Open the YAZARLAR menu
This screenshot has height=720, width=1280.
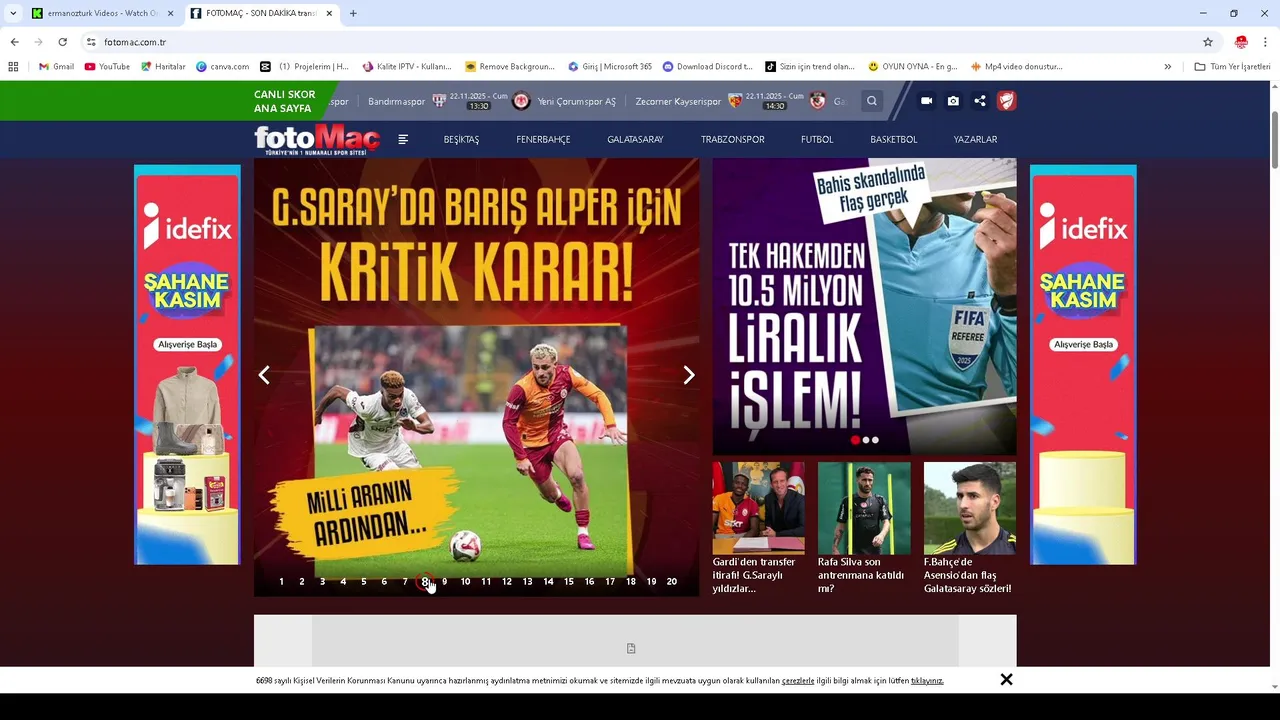click(x=975, y=139)
